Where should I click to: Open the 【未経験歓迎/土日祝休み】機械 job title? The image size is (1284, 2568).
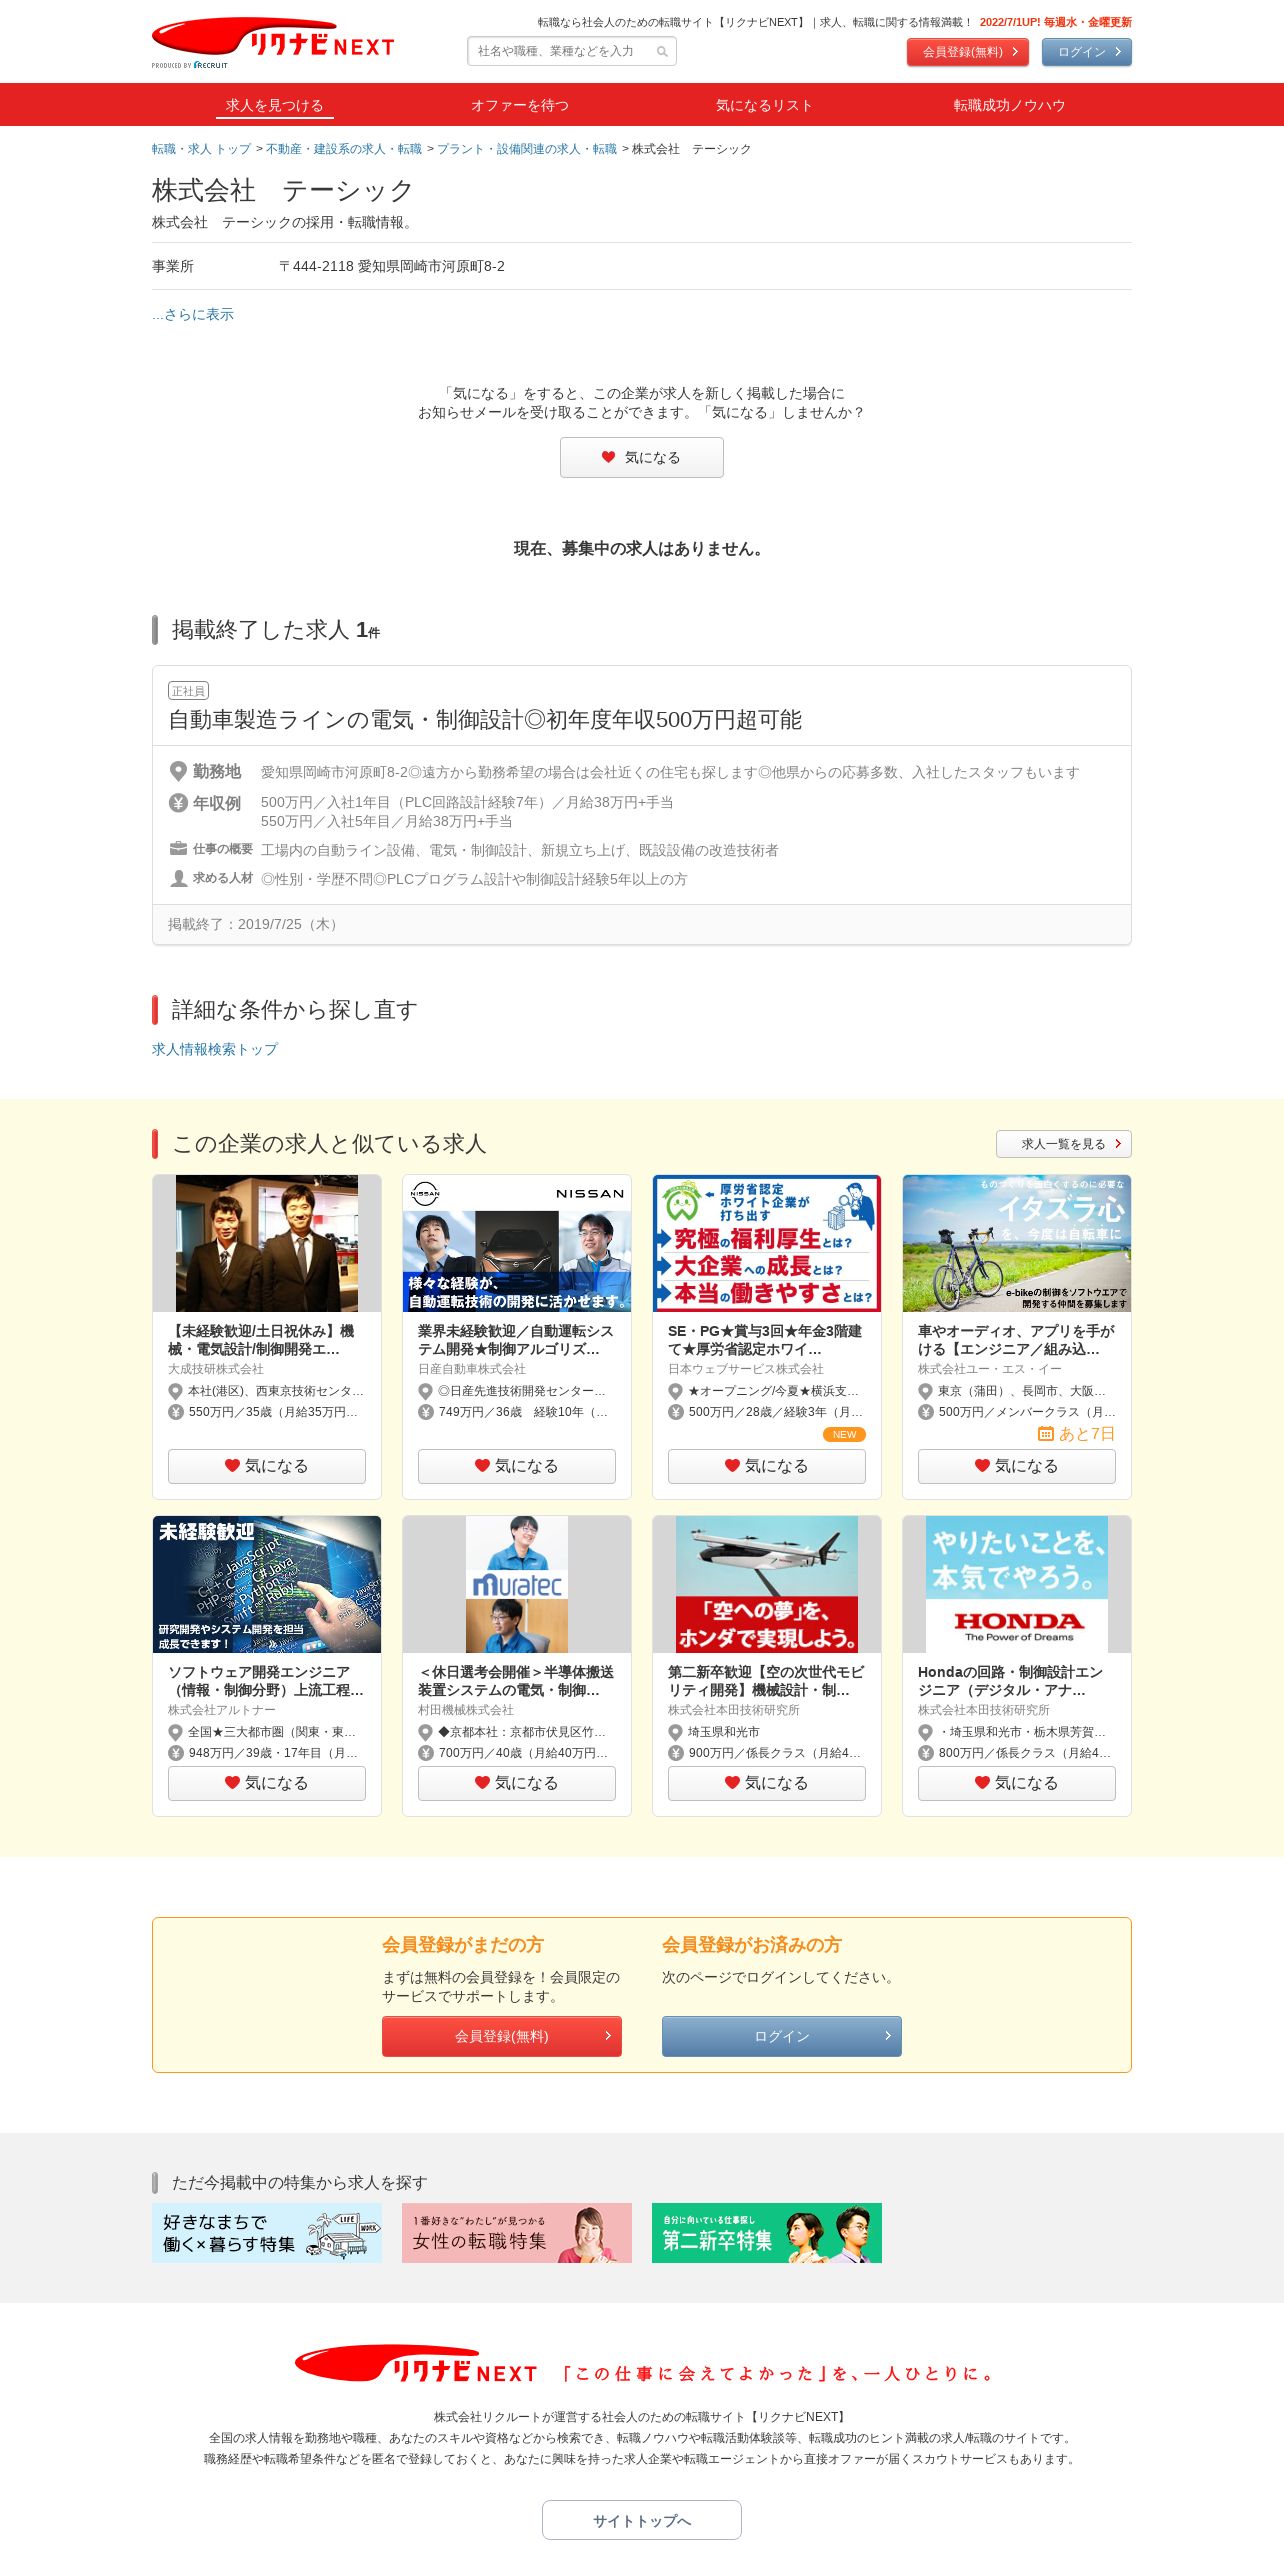point(261,1340)
